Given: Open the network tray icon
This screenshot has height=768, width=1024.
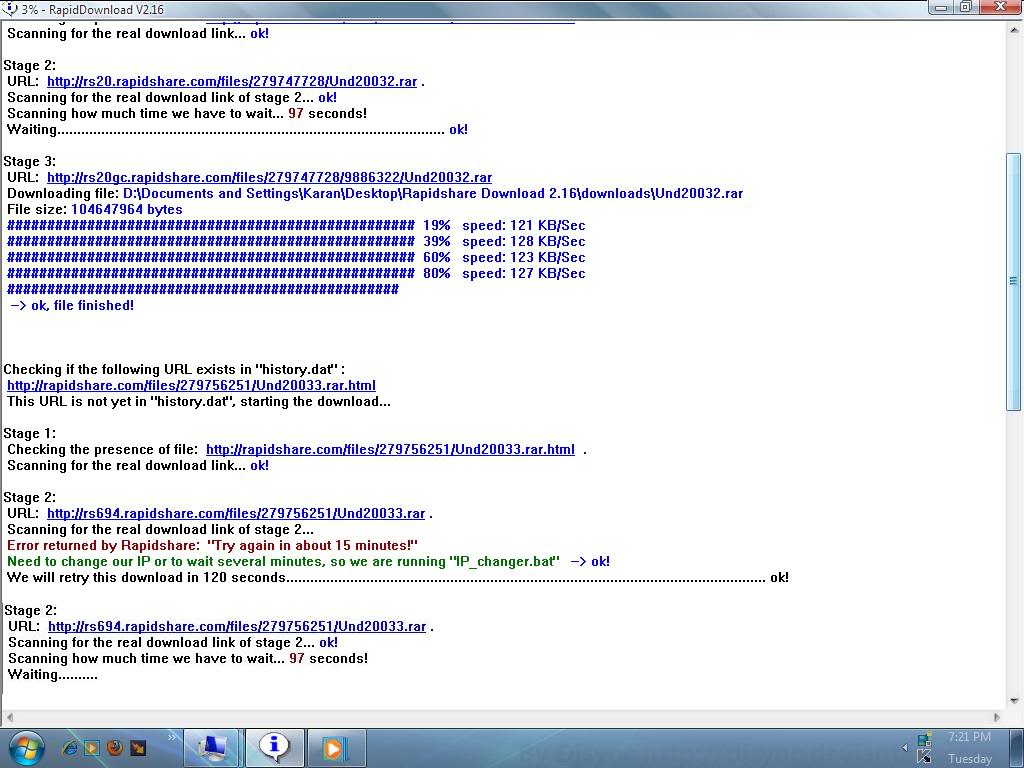Looking at the screenshot, I should tap(925, 739).
